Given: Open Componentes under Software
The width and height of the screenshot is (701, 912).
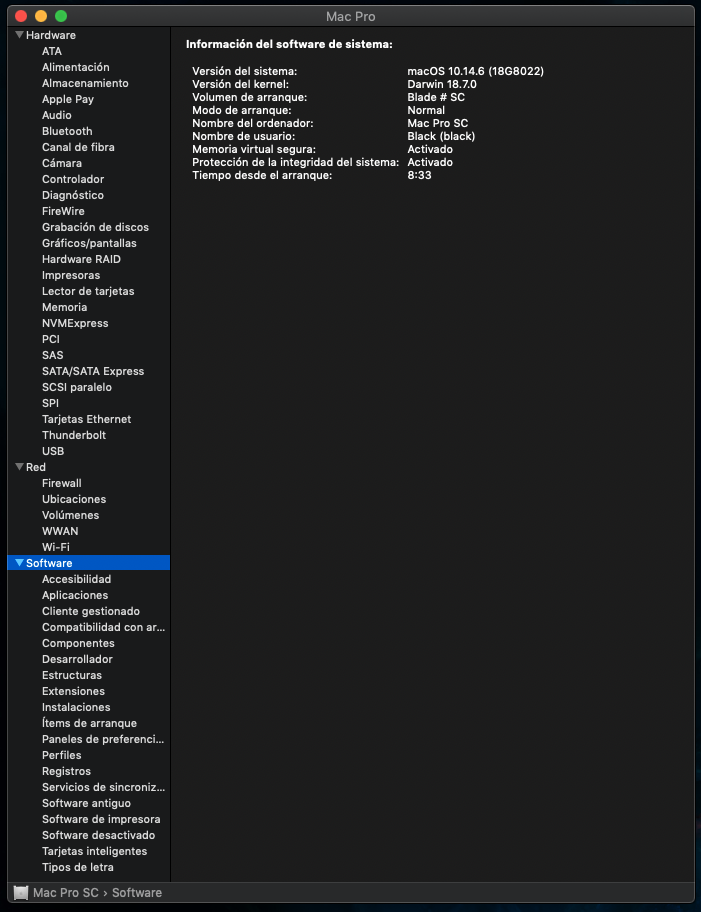Looking at the screenshot, I should pos(78,643).
